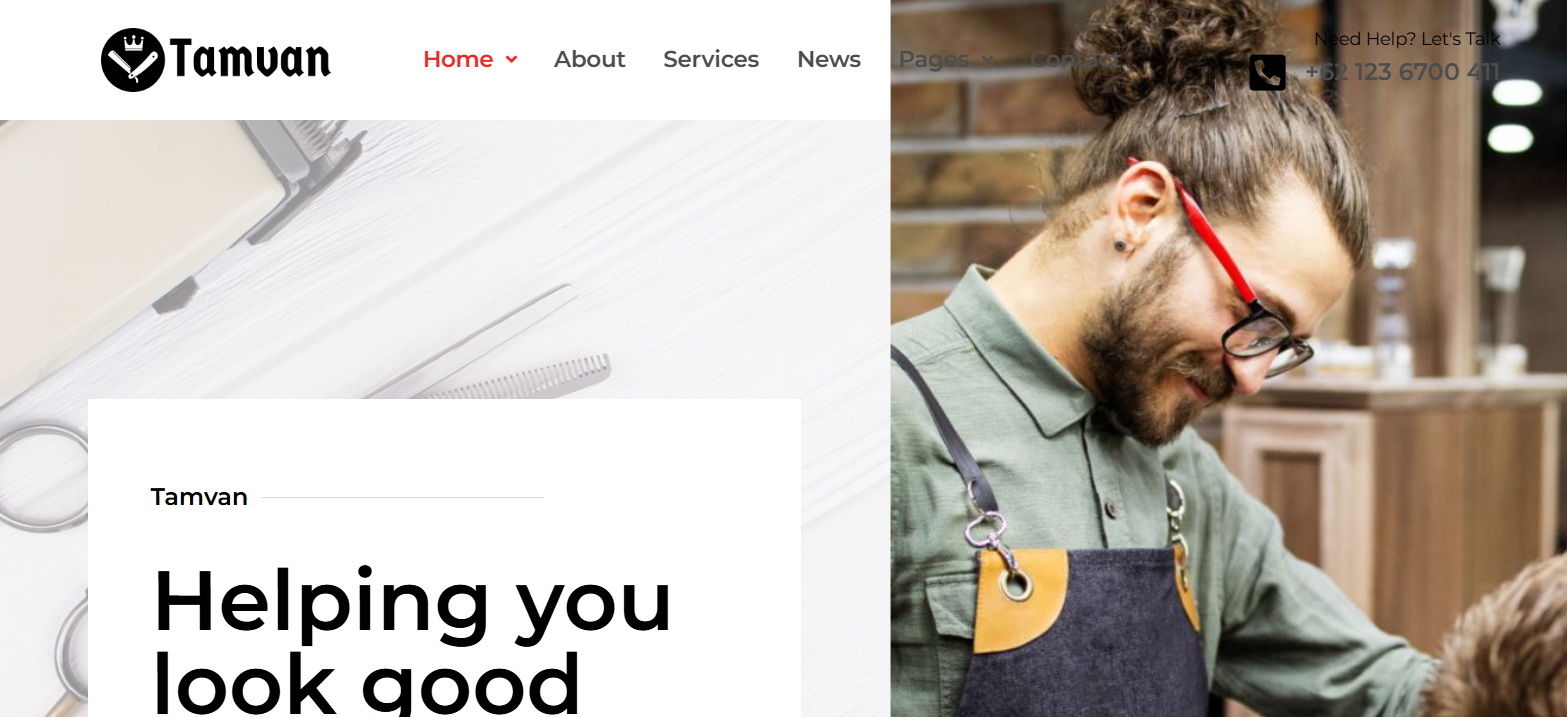Click the Tamvan razor crown logo icon
The height and width of the screenshot is (717, 1567).
point(132,59)
